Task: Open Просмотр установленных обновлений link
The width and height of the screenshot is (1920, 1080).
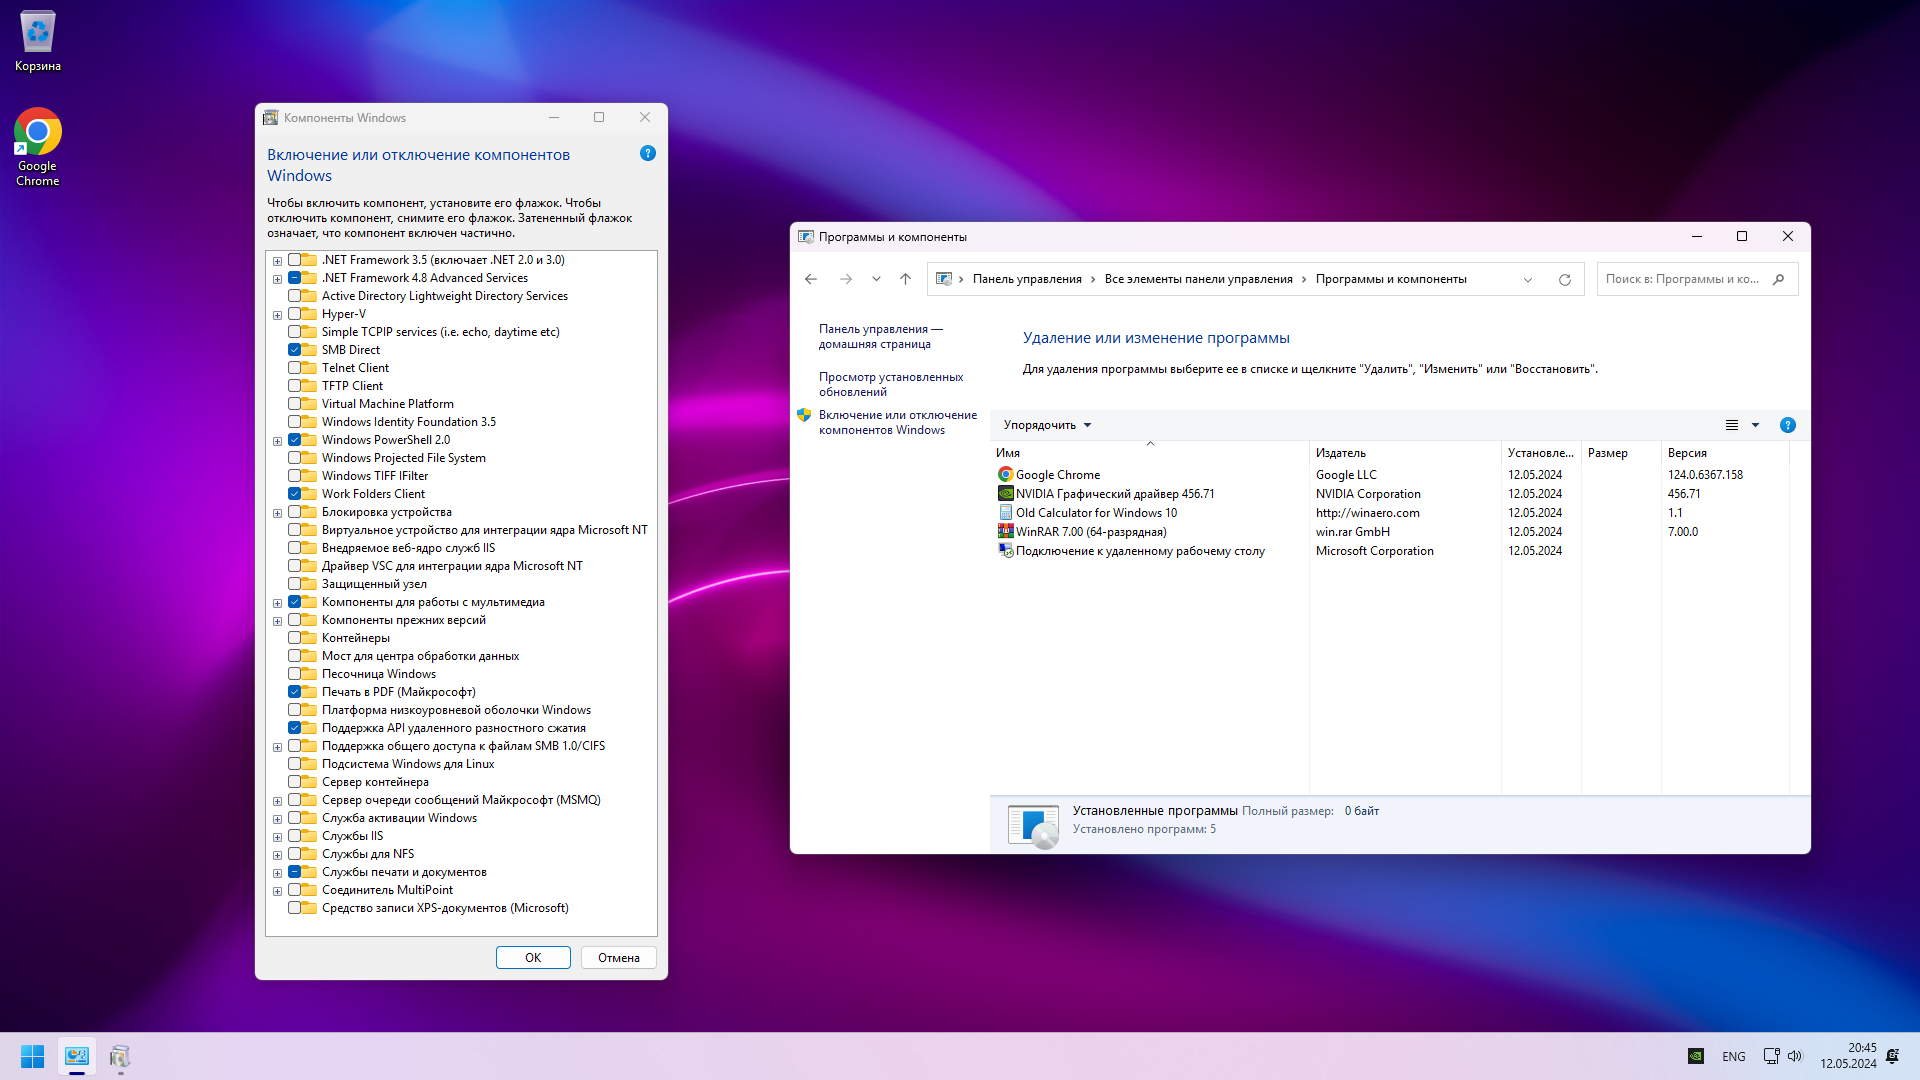Action: pos(890,385)
